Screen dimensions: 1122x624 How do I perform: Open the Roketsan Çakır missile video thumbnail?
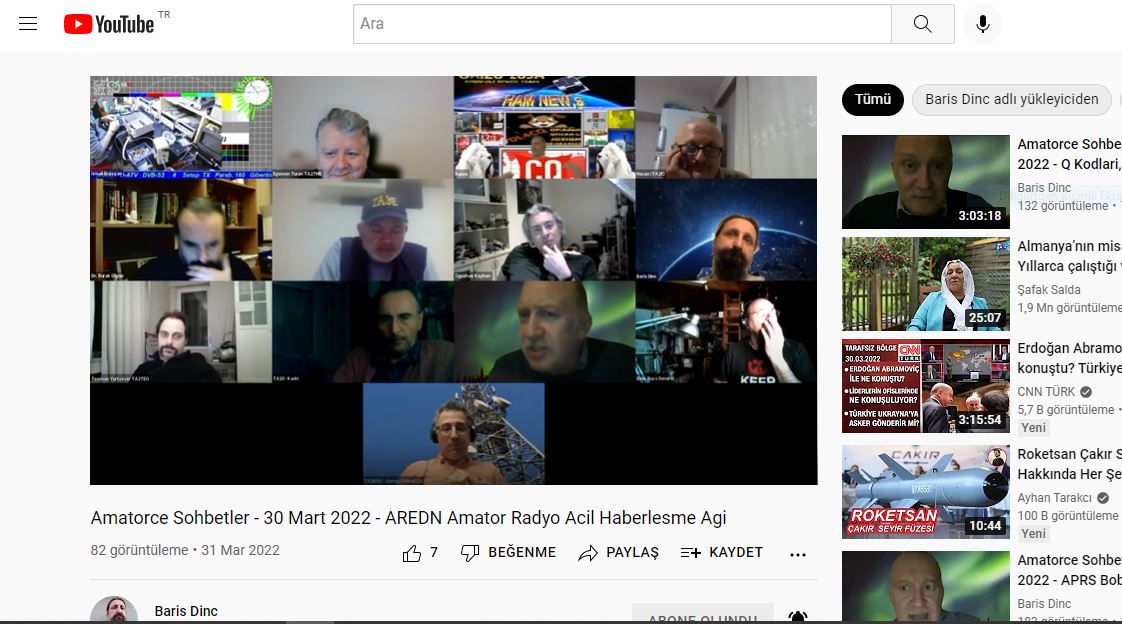click(x=926, y=492)
